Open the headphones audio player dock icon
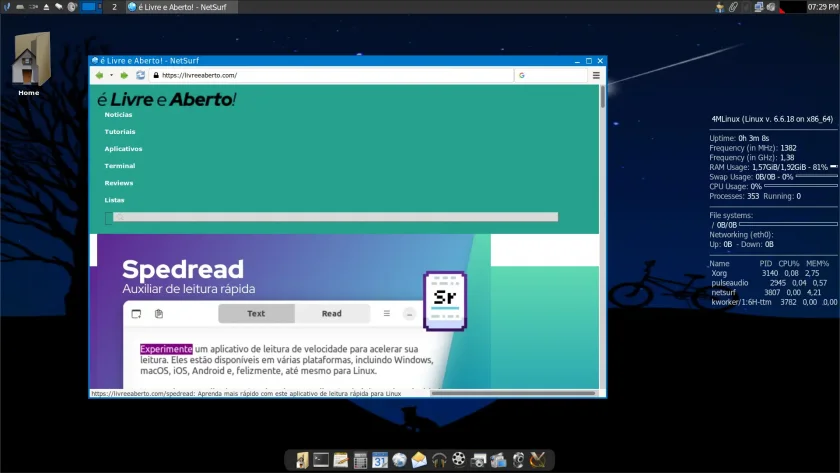 coord(439,460)
